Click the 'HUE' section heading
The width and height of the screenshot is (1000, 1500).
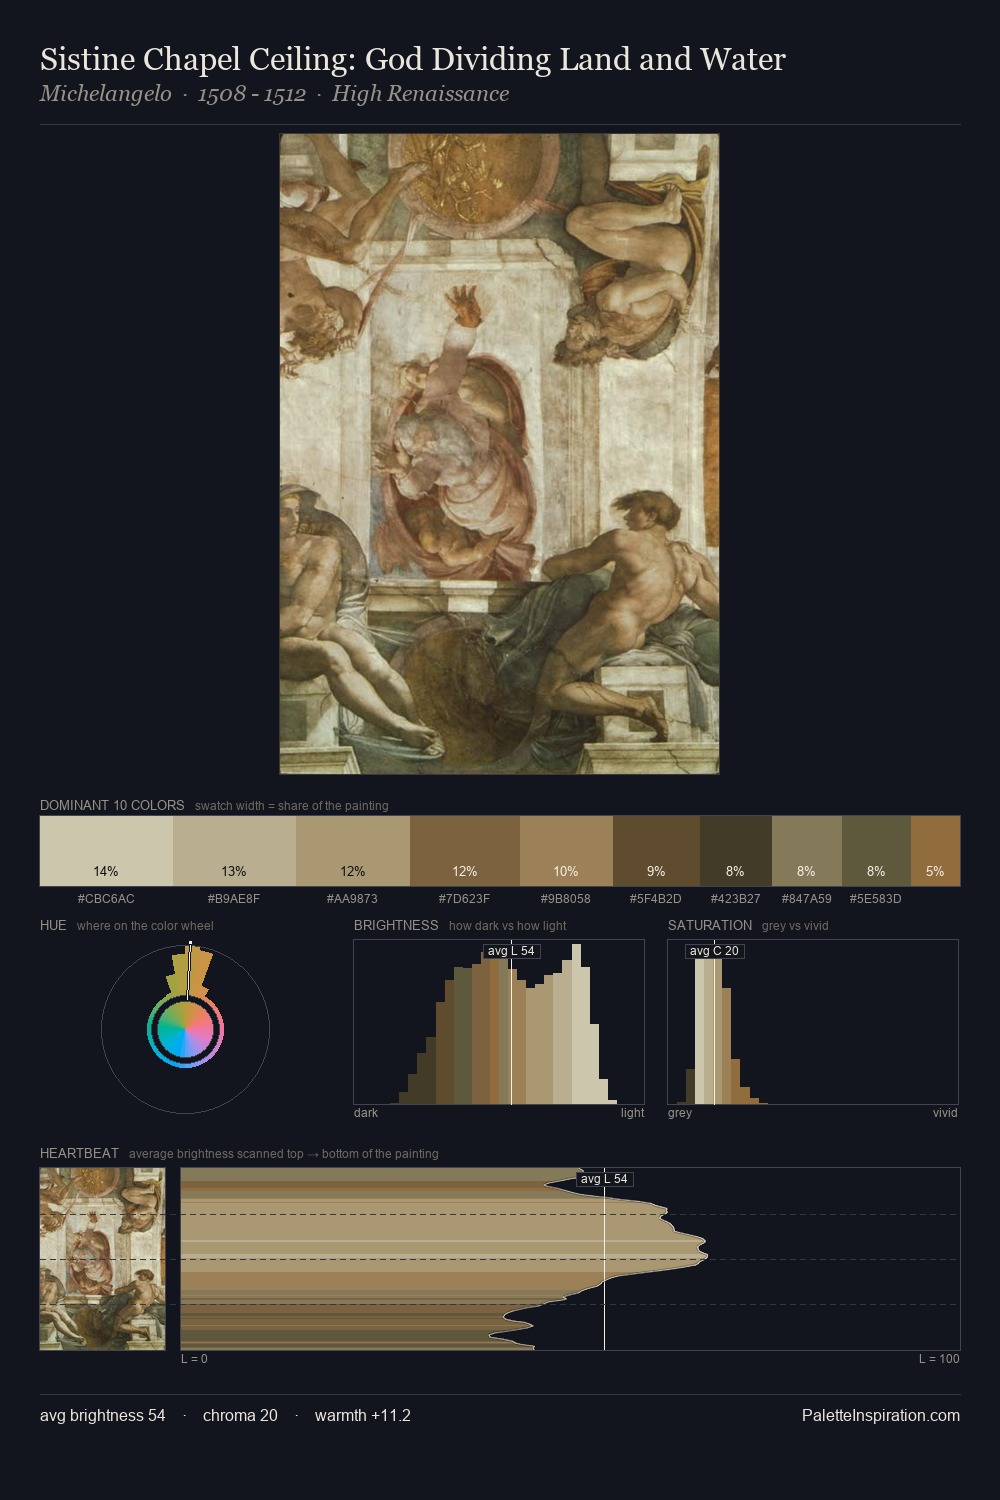53,925
